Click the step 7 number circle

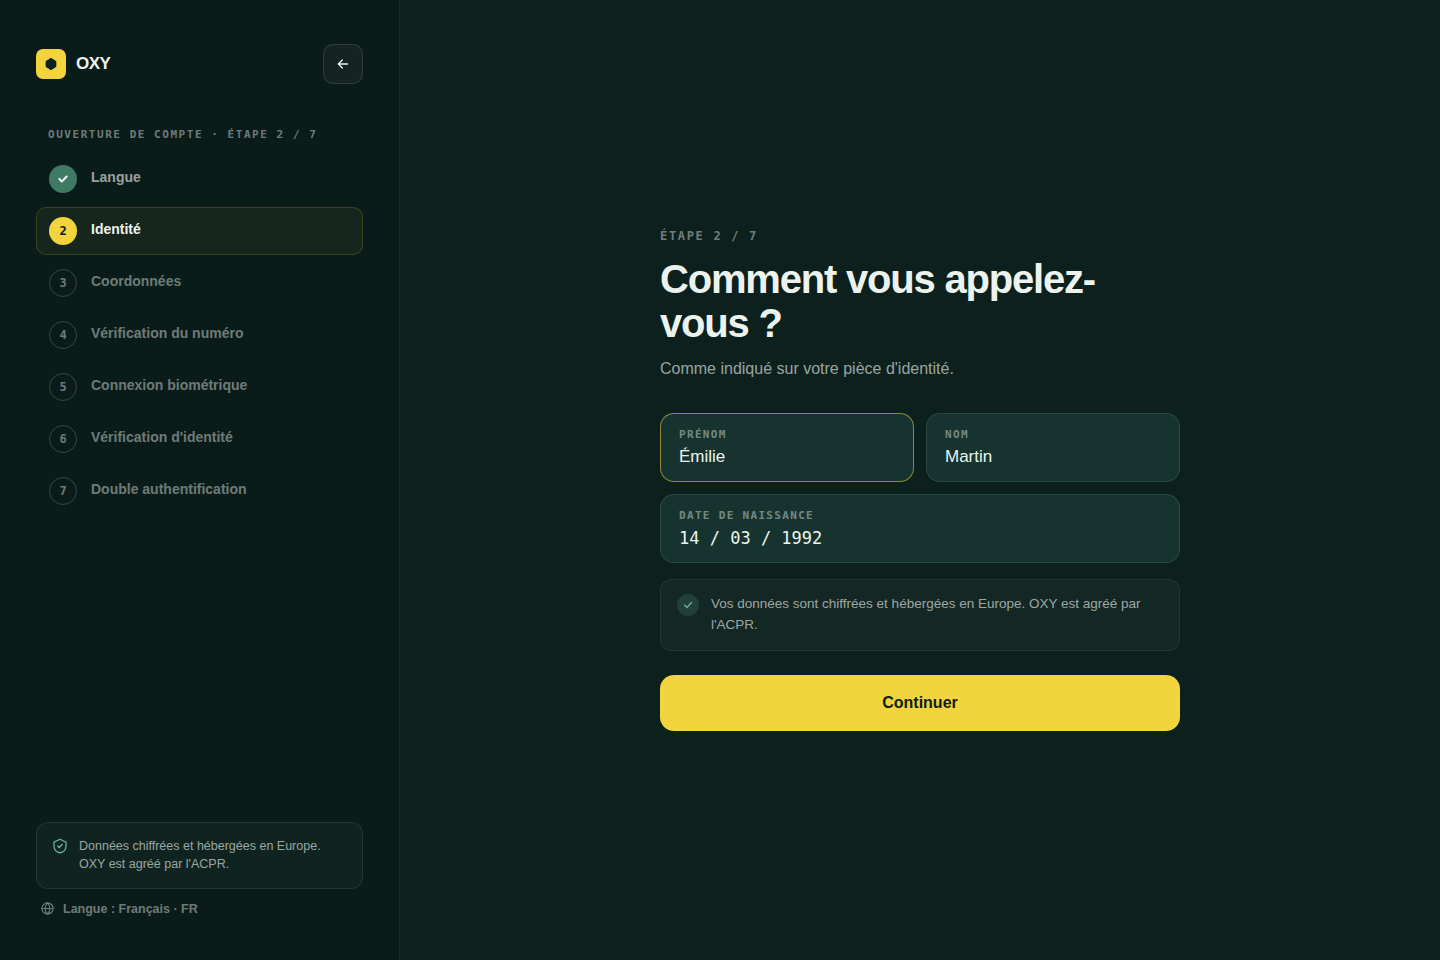tap(63, 491)
